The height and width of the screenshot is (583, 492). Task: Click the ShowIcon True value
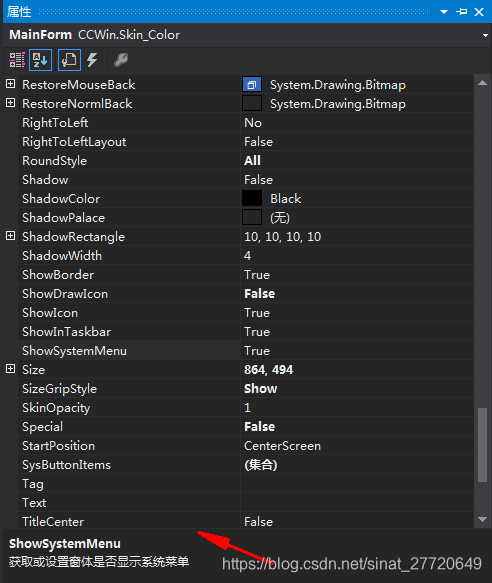click(x=257, y=313)
